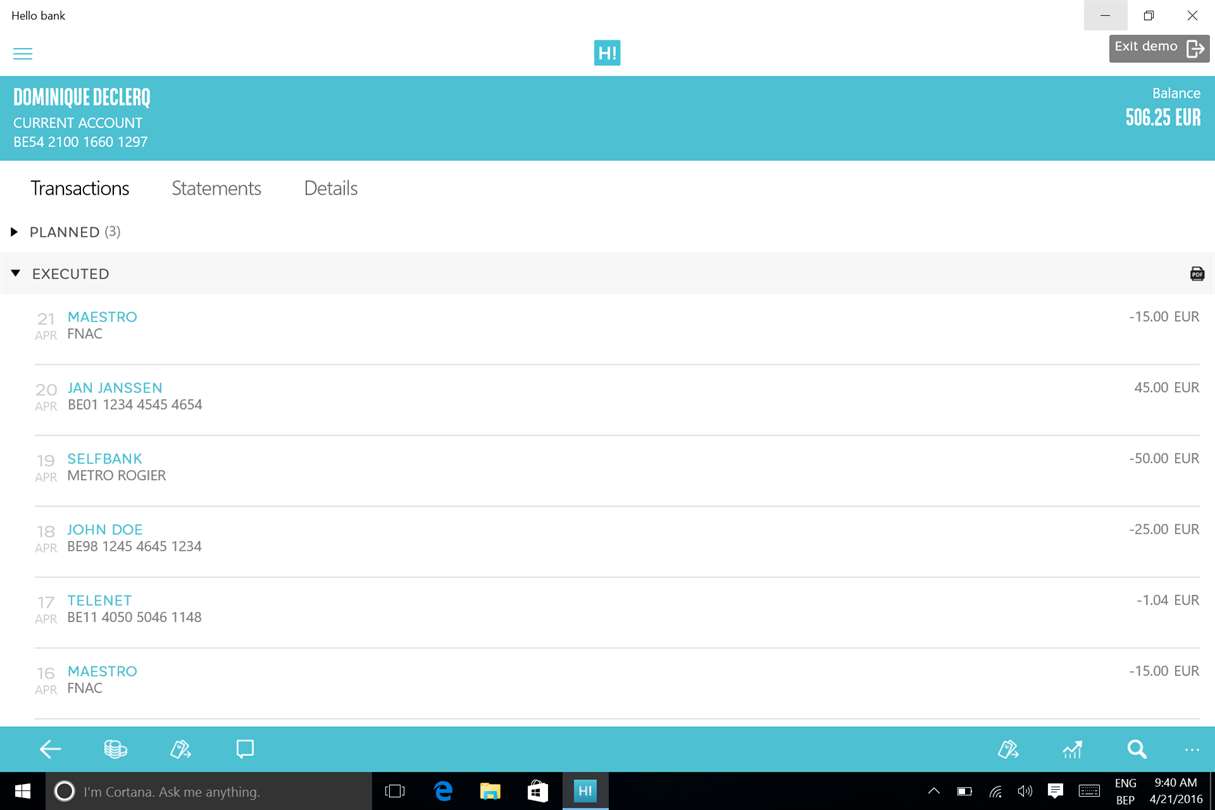This screenshot has width=1215, height=810.
Task: Open the chat message icon
Action: point(245,748)
